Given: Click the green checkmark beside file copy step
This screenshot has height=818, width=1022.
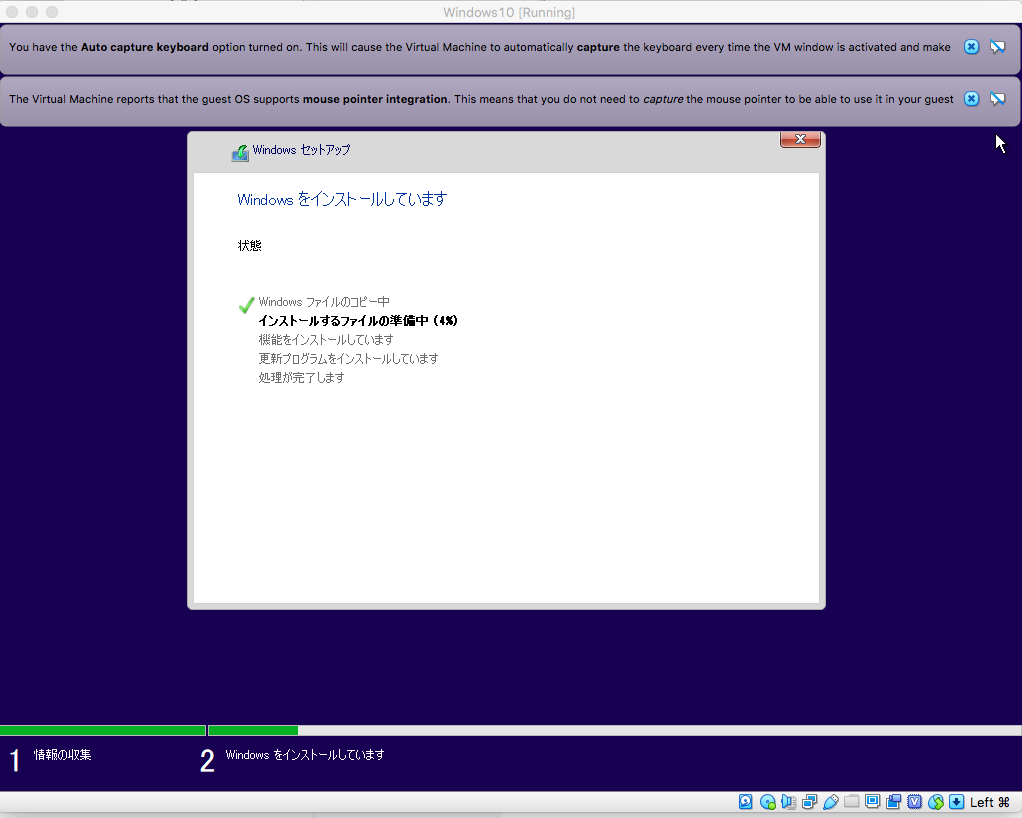Looking at the screenshot, I should tap(246, 304).
